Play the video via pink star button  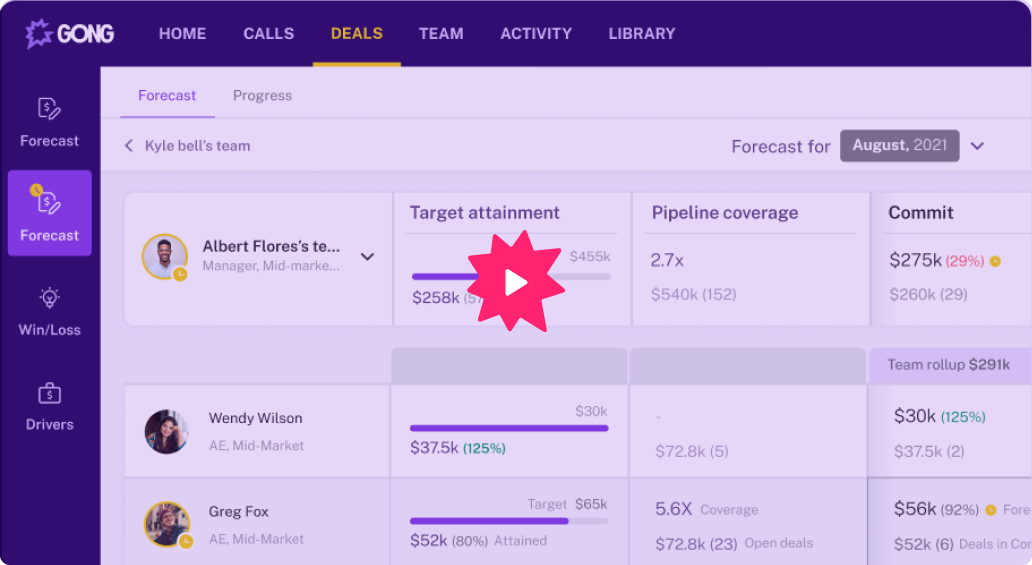[516, 282]
